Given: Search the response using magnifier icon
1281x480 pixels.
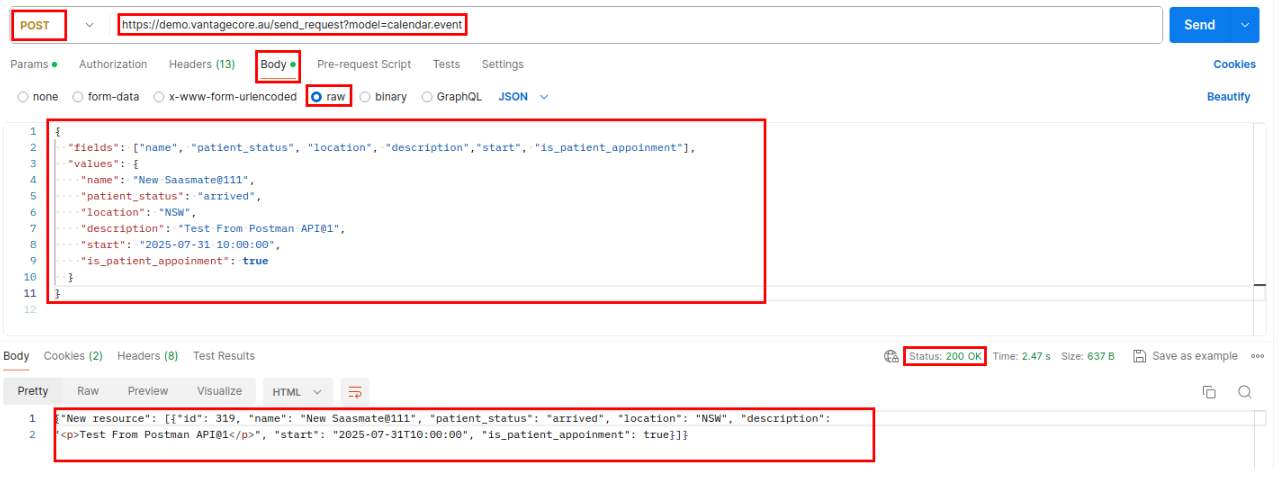Looking at the screenshot, I should (1245, 392).
